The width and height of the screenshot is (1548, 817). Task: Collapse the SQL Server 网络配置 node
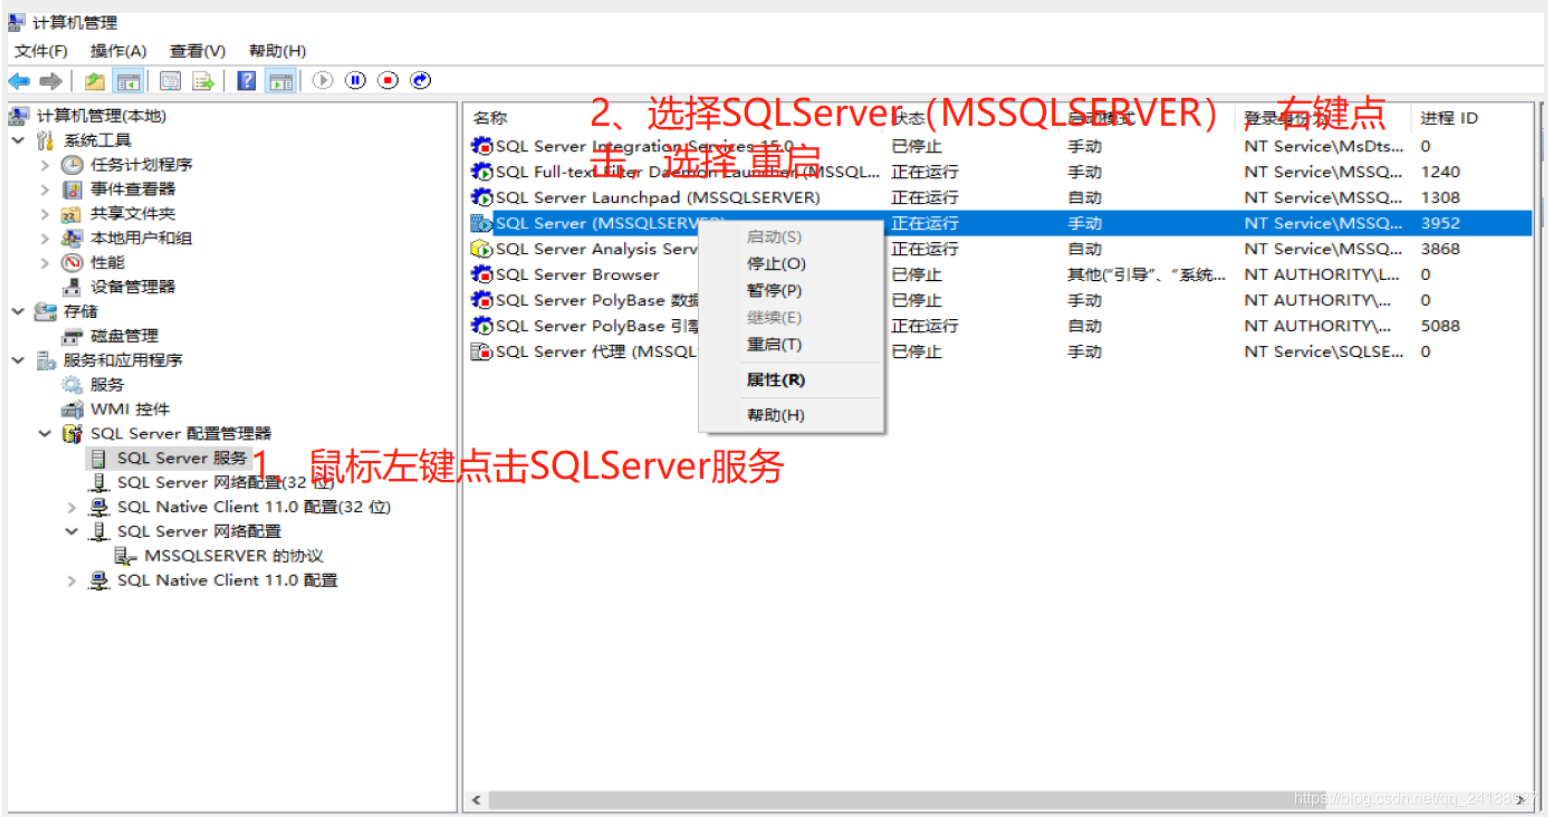71,531
